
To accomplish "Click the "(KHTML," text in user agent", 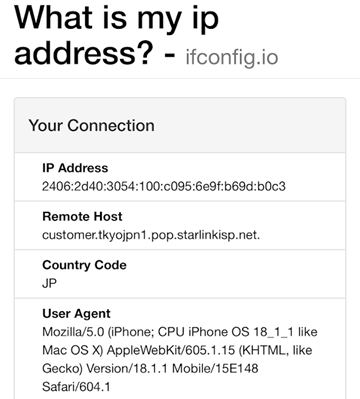I will click(x=264, y=350).
